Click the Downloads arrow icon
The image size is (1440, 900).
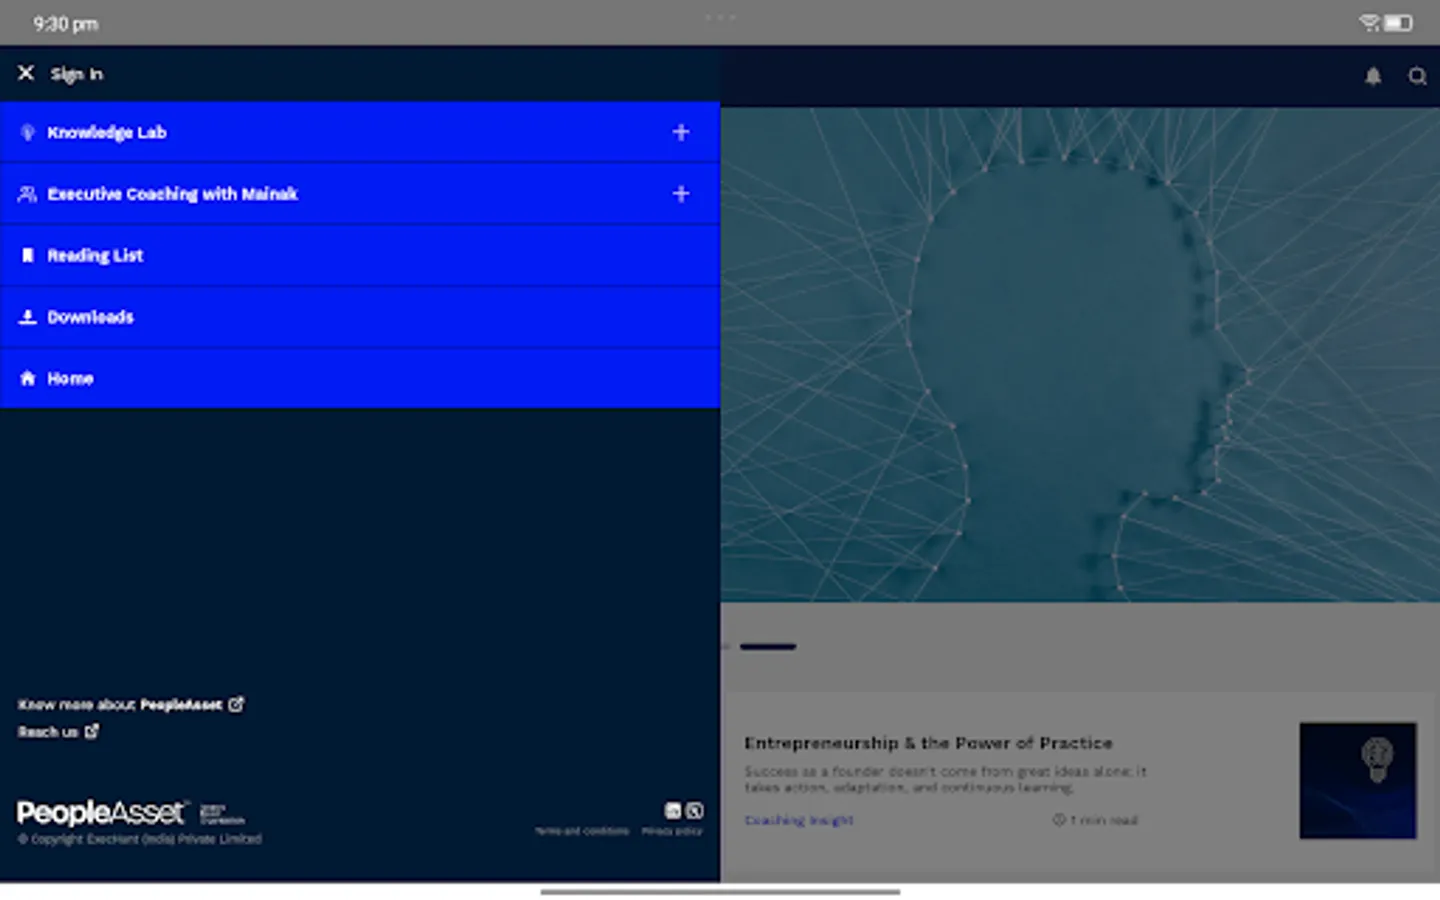pyautogui.click(x=28, y=317)
